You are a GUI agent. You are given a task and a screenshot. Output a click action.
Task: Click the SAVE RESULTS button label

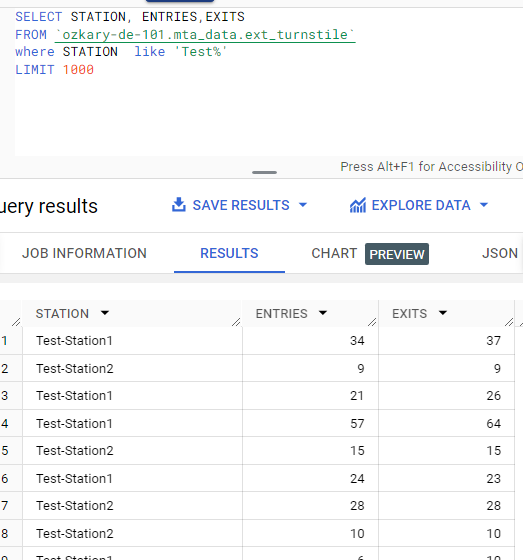[x=241, y=205]
